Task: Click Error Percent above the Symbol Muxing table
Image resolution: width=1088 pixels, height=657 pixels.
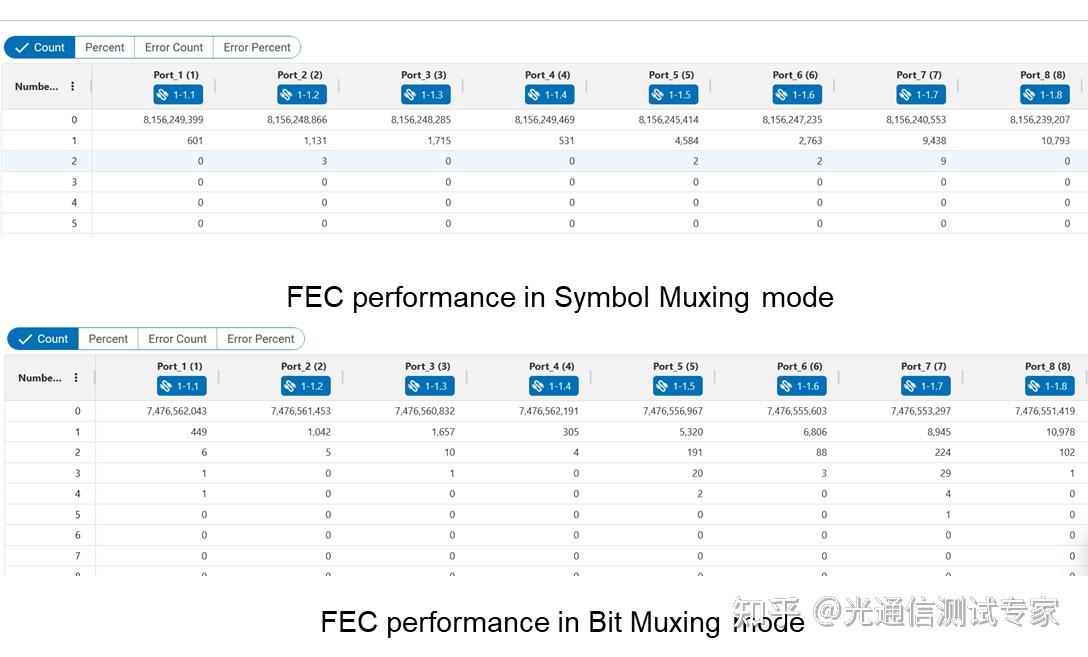Action: point(257,47)
